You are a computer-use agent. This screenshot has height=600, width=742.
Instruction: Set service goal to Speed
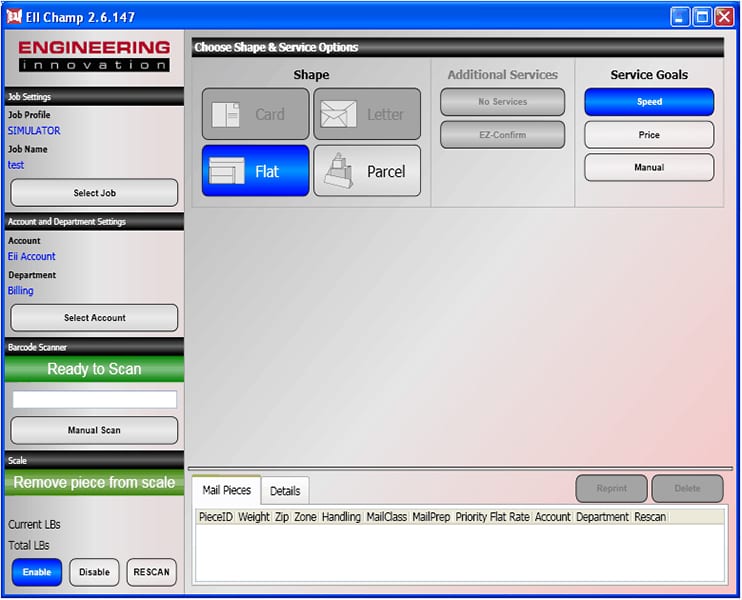coord(649,102)
